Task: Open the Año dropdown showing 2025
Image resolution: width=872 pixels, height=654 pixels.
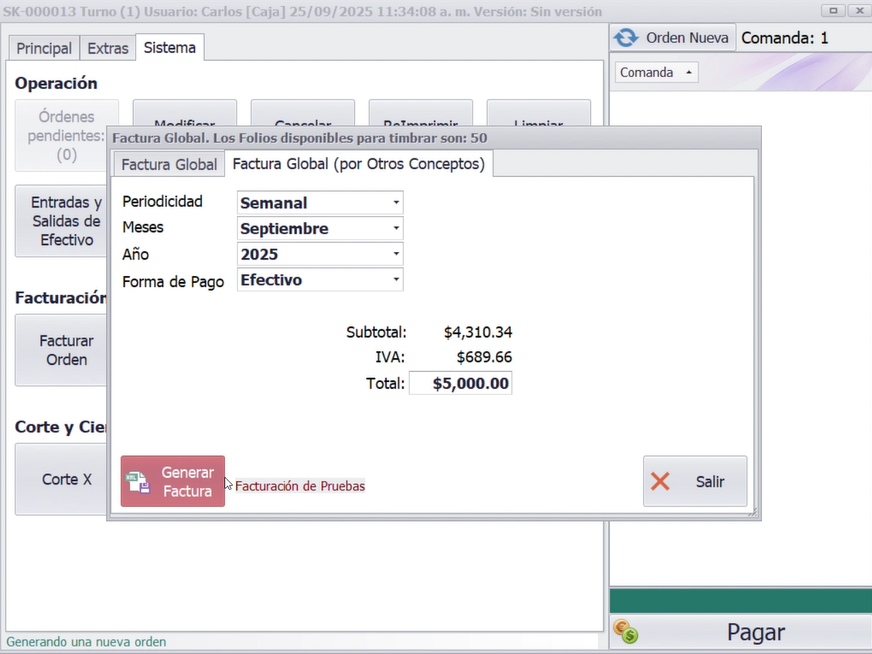Action: (396, 255)
